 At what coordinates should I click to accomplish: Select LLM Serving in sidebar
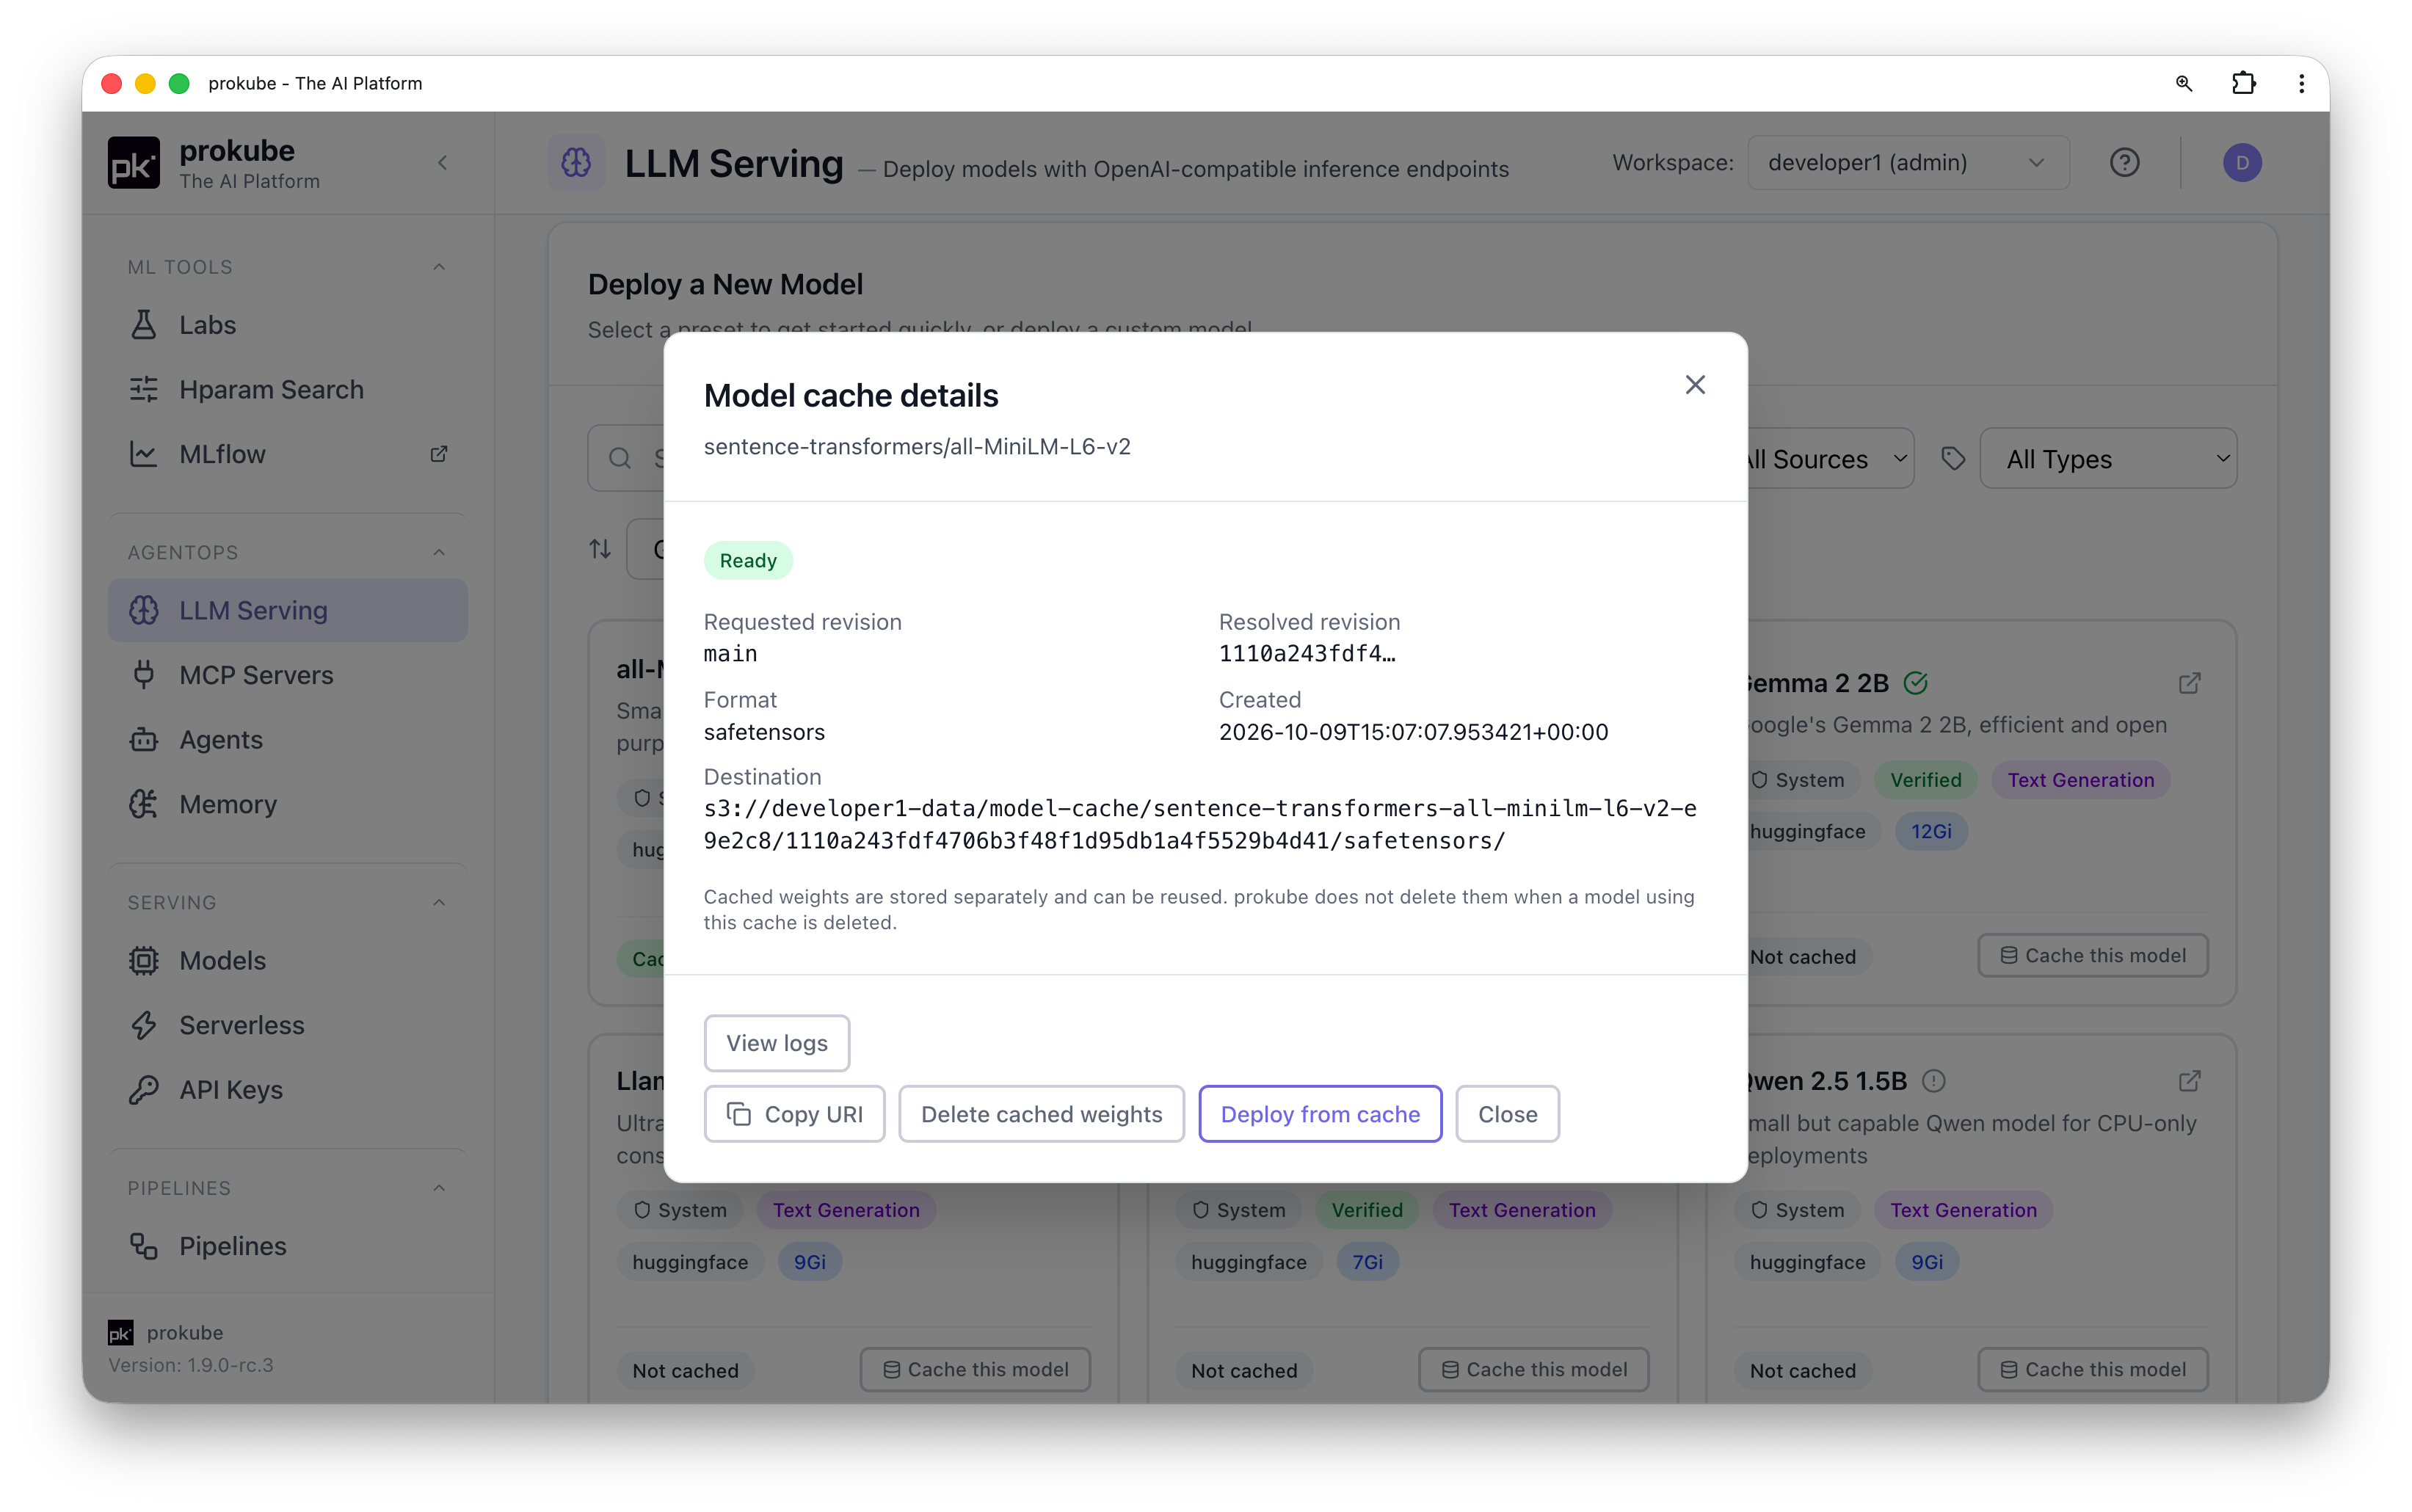[x=288, y=610]
